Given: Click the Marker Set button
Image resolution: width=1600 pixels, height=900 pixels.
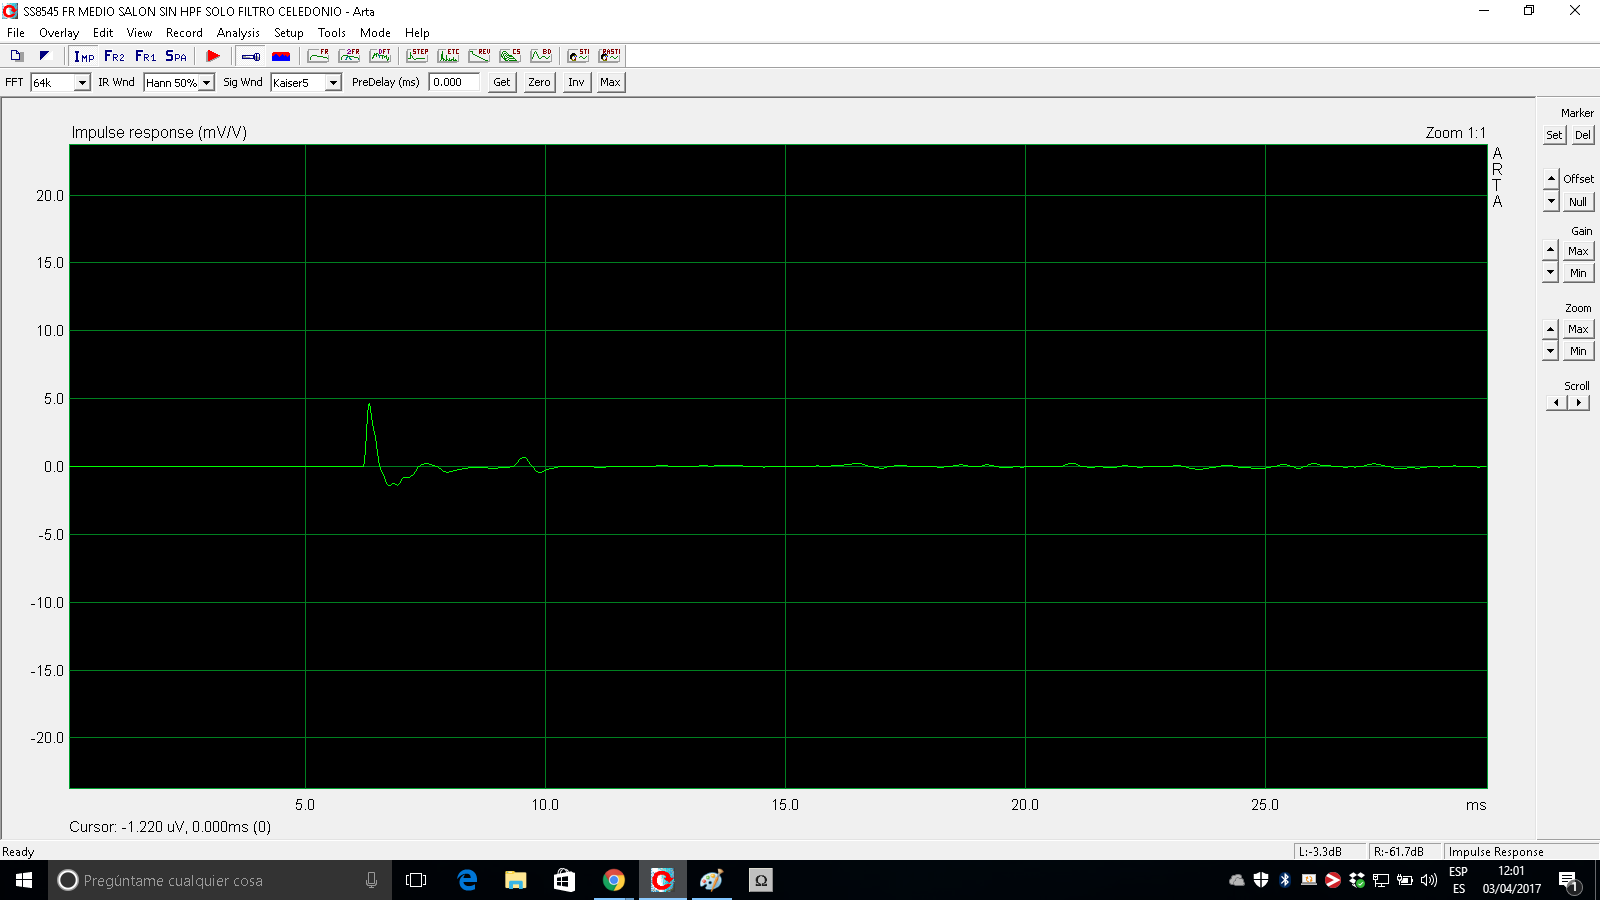Looking at the screenshot, I should 1554,135.
